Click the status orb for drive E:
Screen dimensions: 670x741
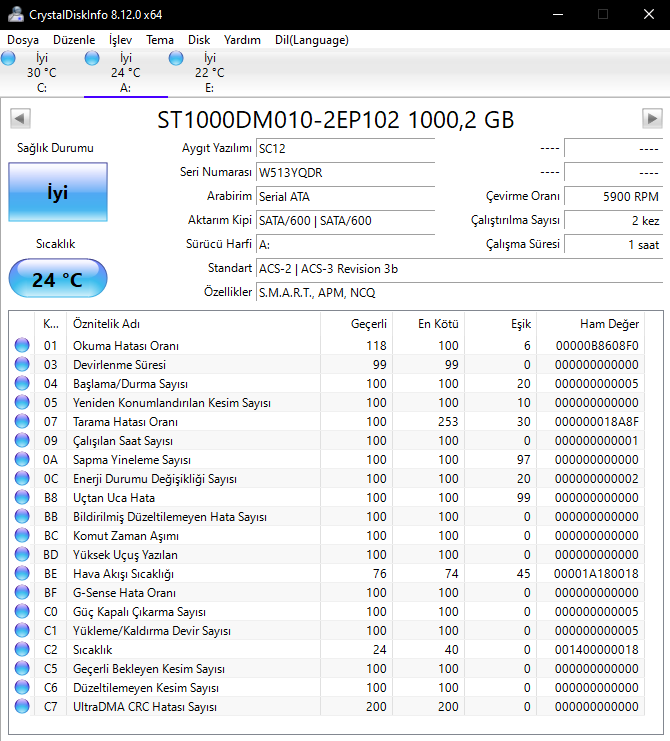coord(176,58)
